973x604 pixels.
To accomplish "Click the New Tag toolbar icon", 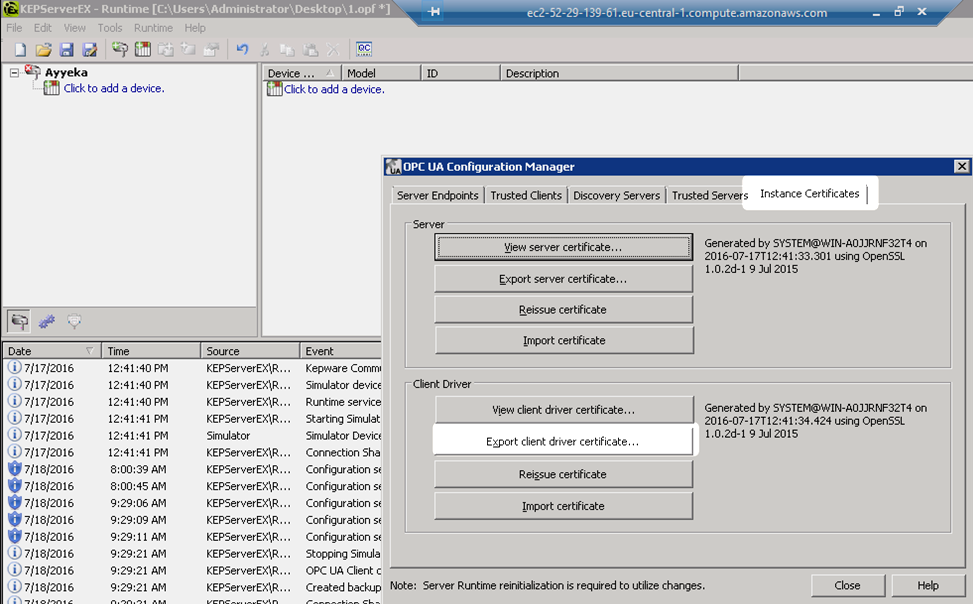I will pos(189,49).
